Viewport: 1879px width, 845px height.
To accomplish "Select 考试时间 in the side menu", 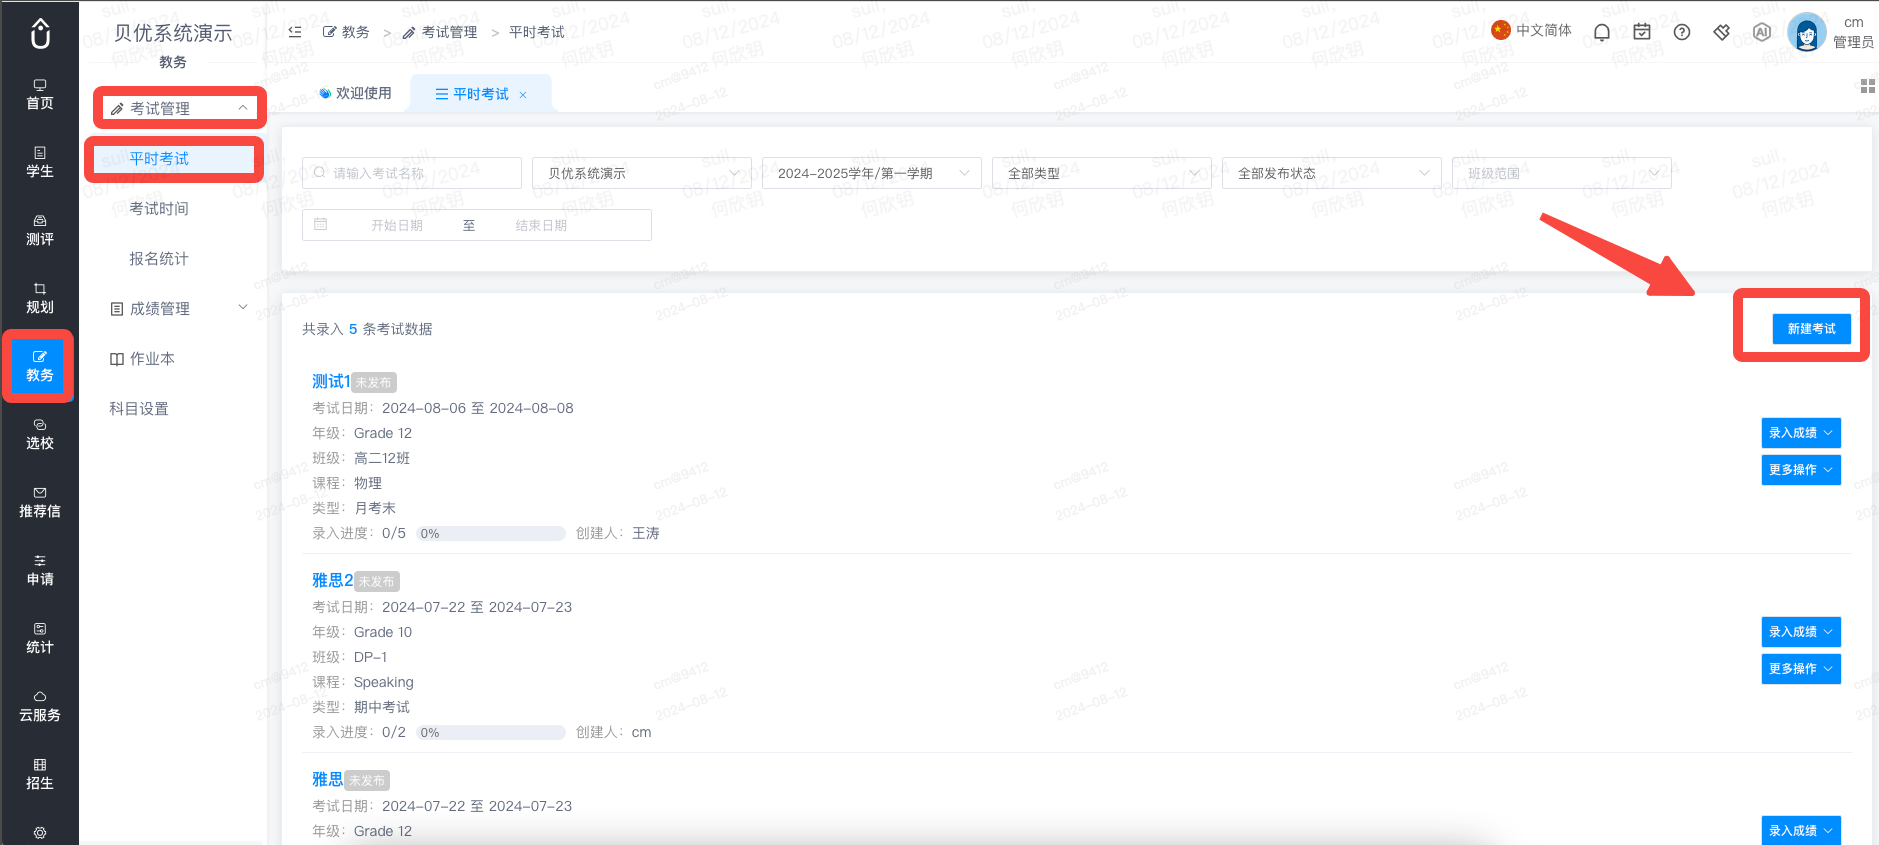I will click(159, 208).
